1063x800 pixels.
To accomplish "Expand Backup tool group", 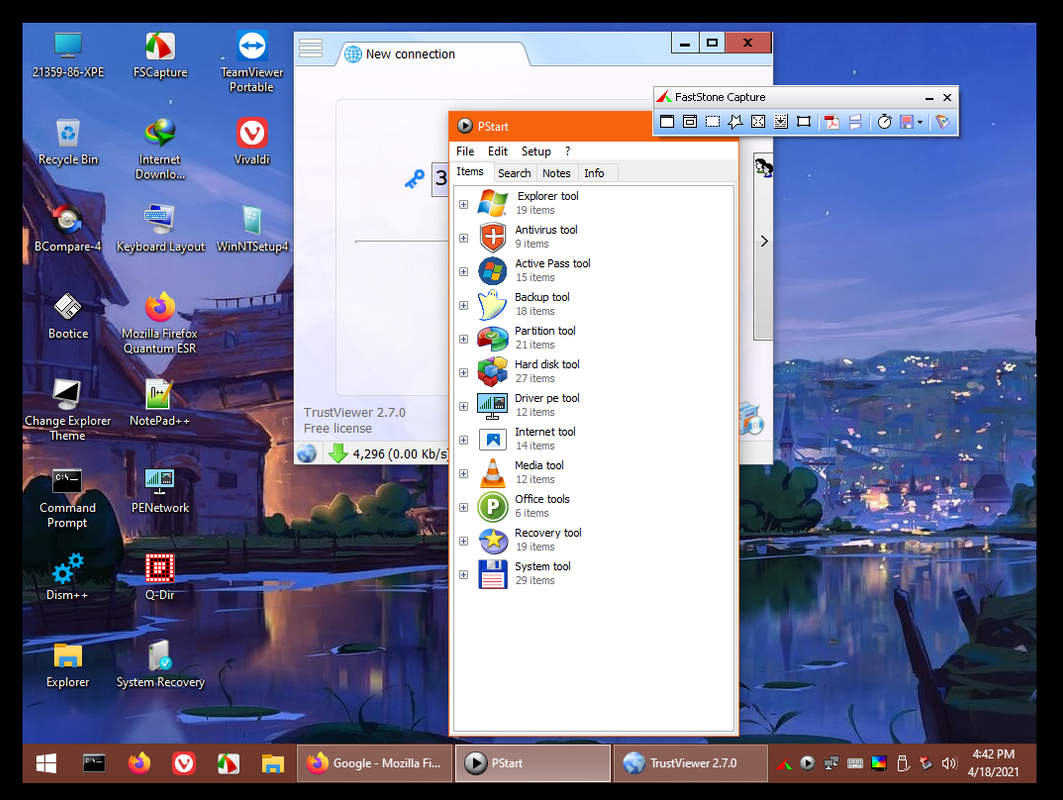I will 464,305.
